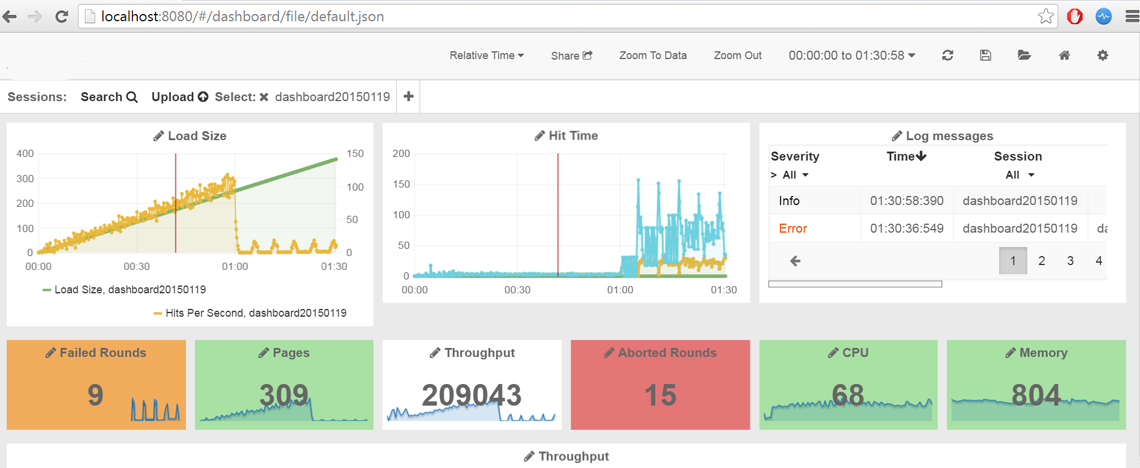Edit the small Throughput stat panel title

pyautogui.click(x=472, y=353)
